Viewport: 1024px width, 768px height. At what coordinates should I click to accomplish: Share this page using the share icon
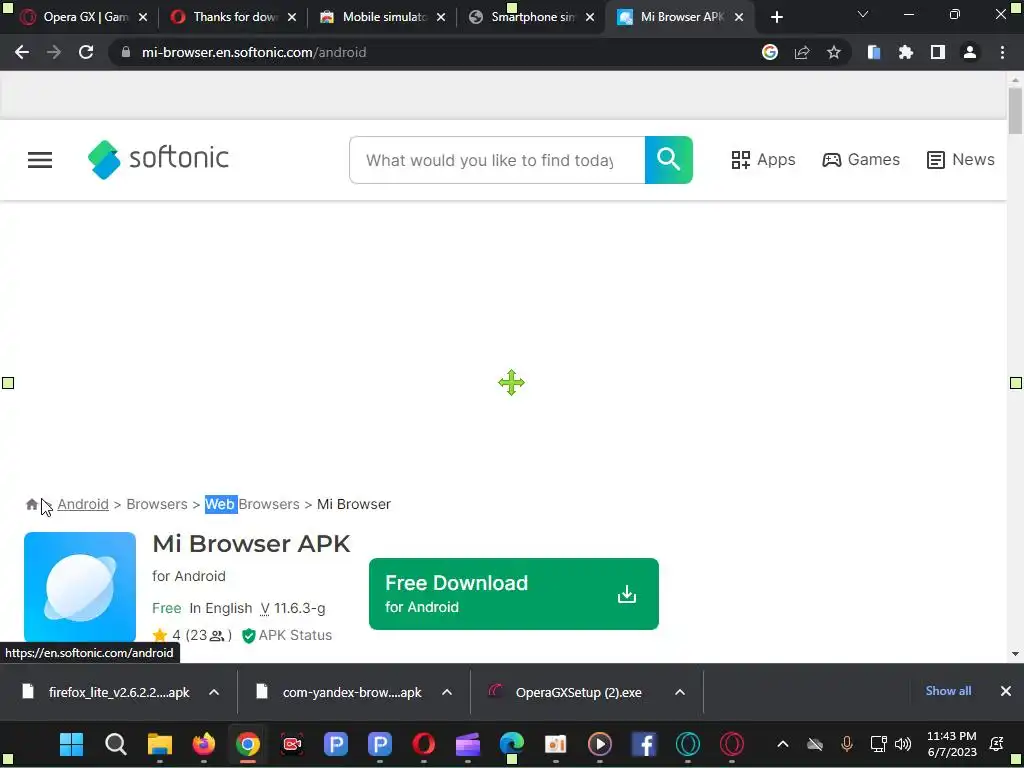[x=802, y=52]
